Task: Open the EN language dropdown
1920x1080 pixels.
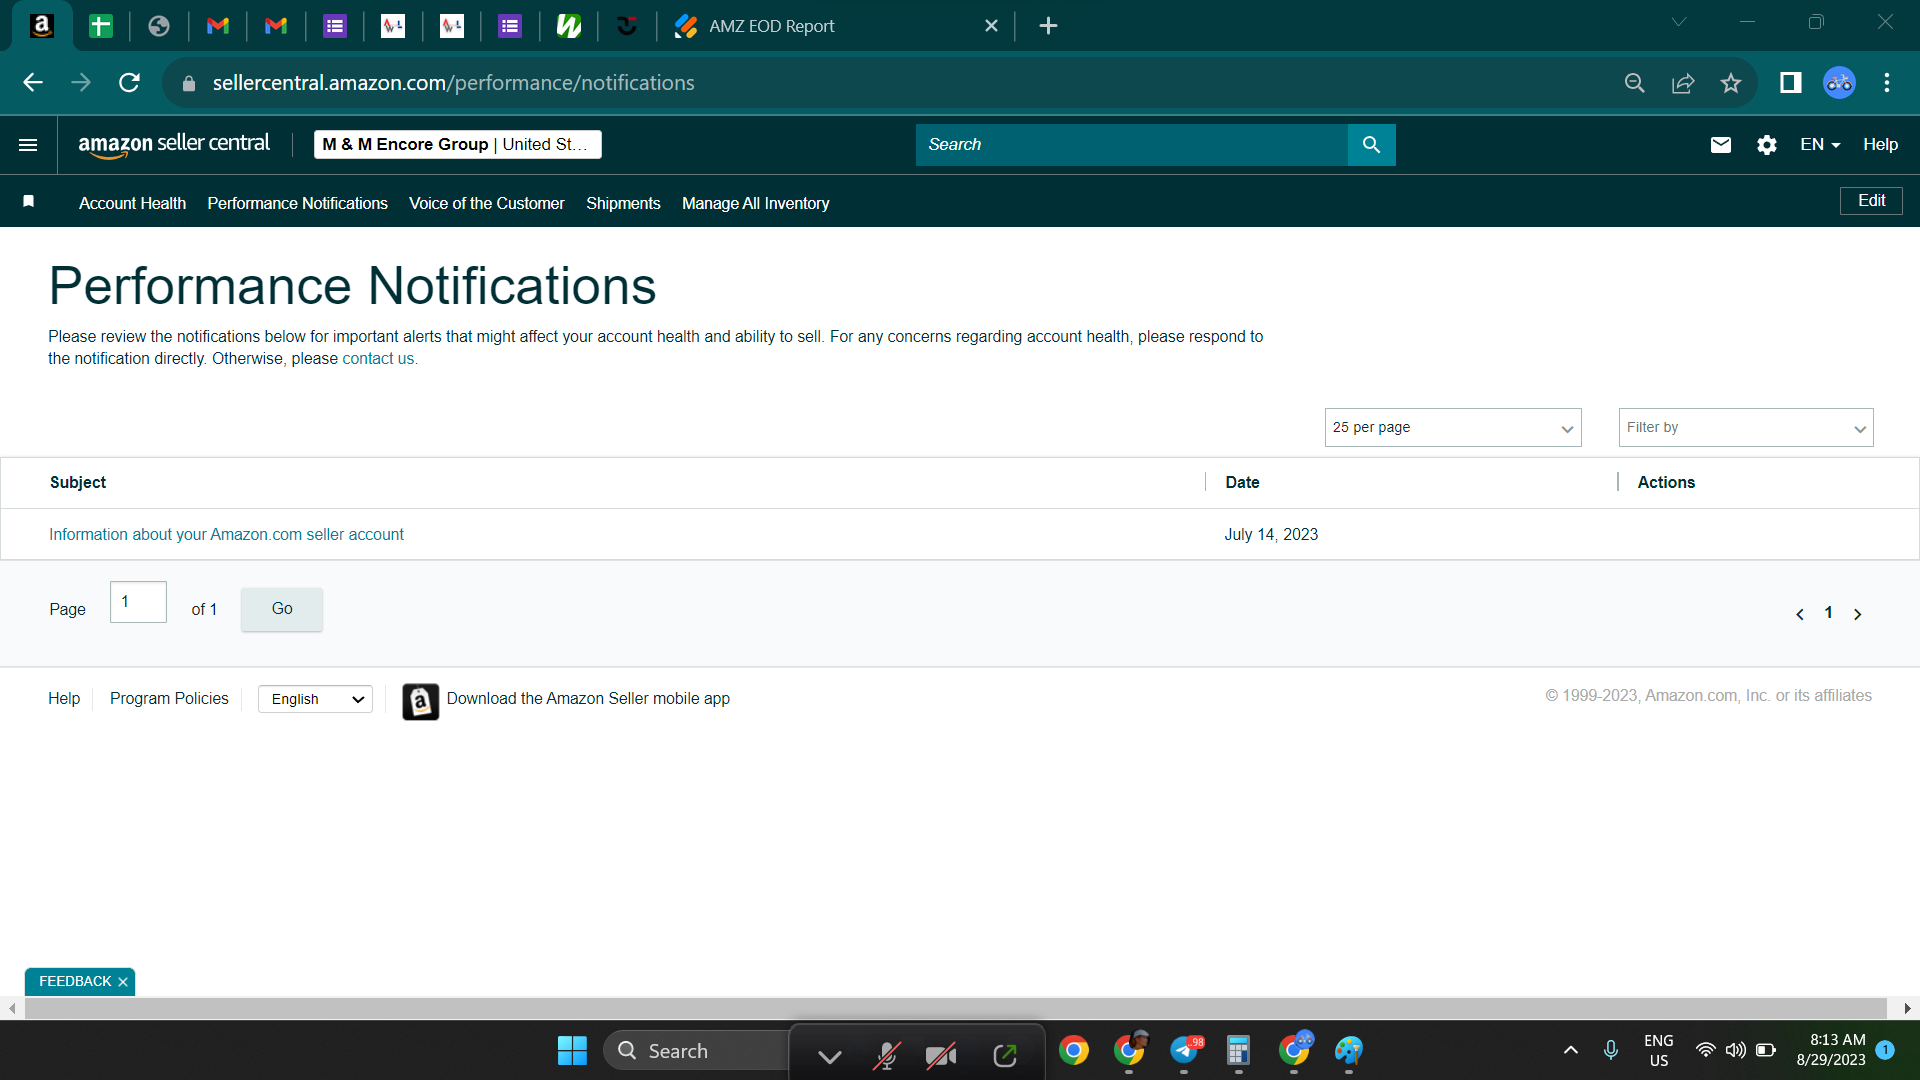Action: tap(1819, 145)
